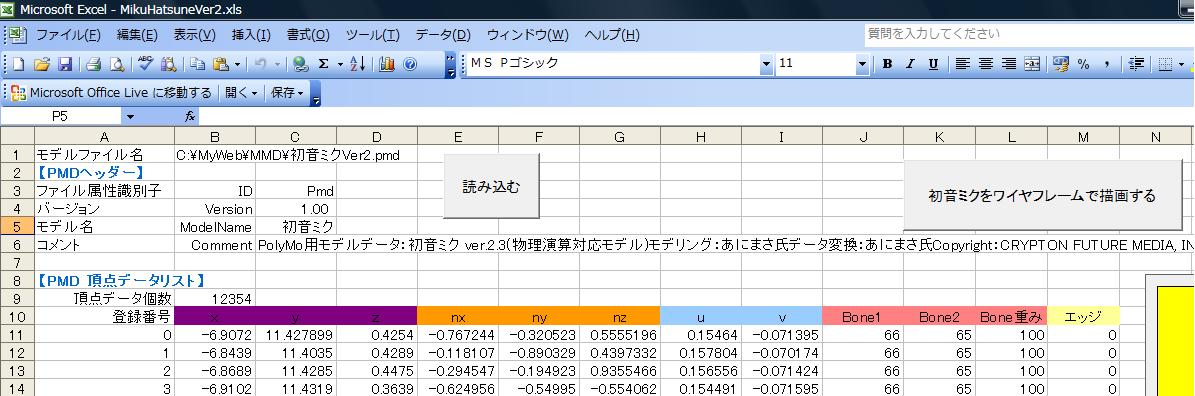The width and height of the screenshot is (1195, 396).
Task: Apply Percent style icon
Action: point(1083,65)
